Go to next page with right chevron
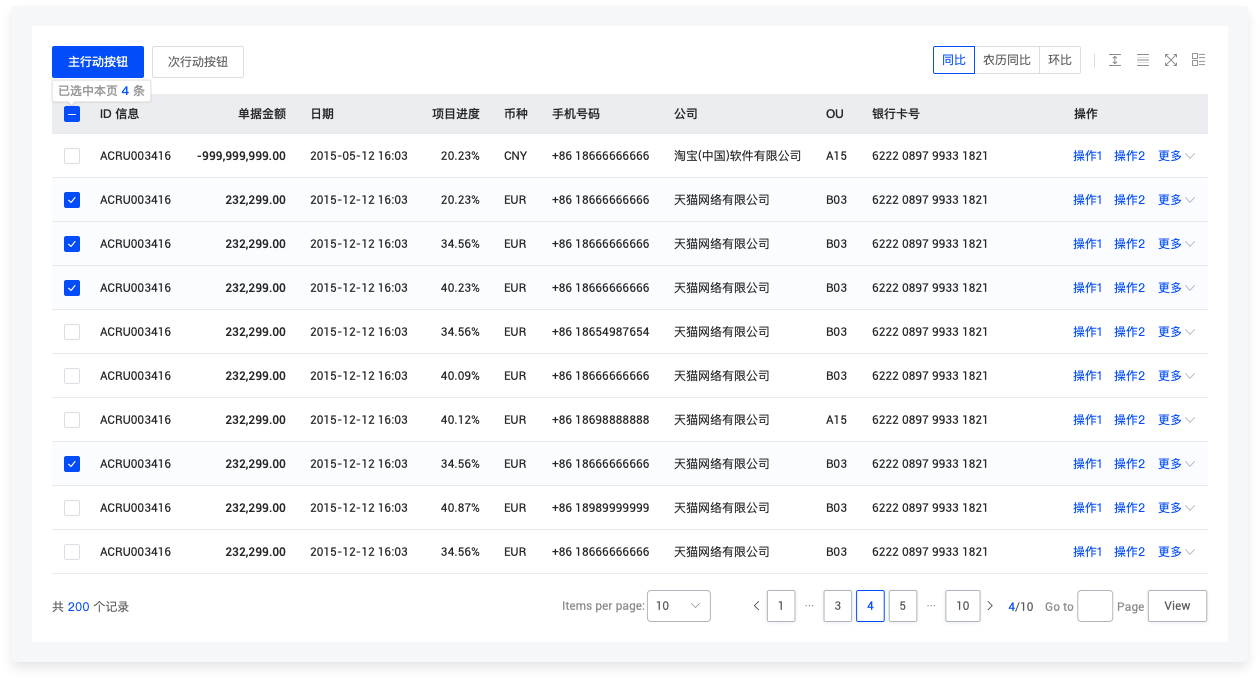This screenshot has width=1260, height=680. [990, 606]
